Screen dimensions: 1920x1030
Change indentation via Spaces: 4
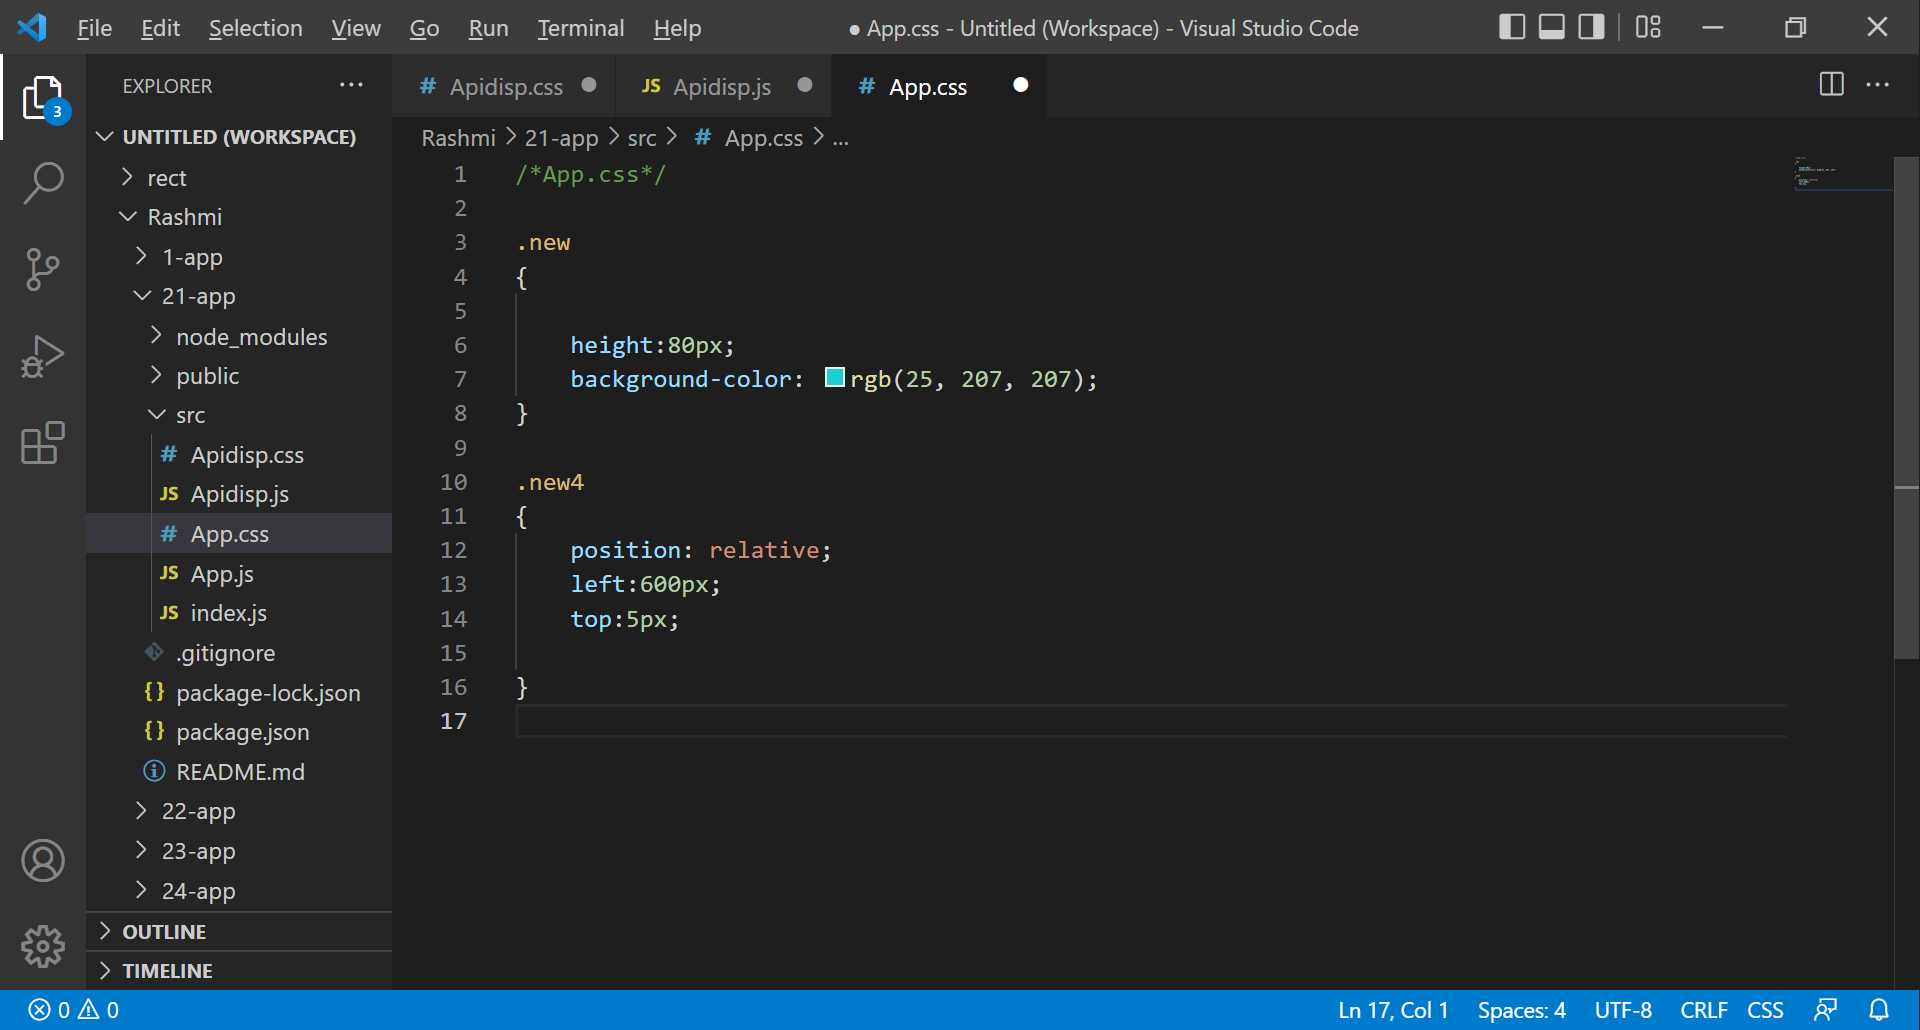pyautogui.click(x=1521, y=1010)
